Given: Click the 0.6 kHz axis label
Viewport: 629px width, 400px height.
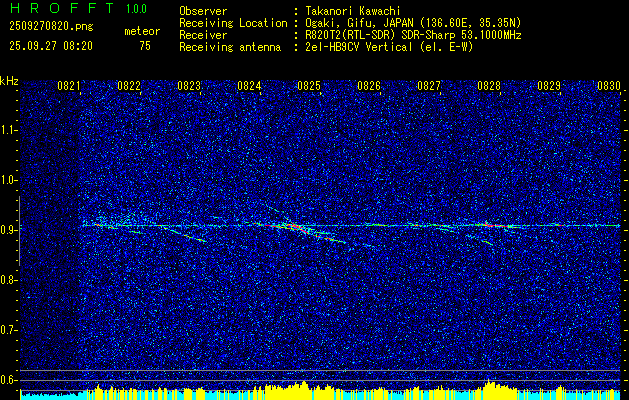Looking at the screenshot, I should point(7,380).
